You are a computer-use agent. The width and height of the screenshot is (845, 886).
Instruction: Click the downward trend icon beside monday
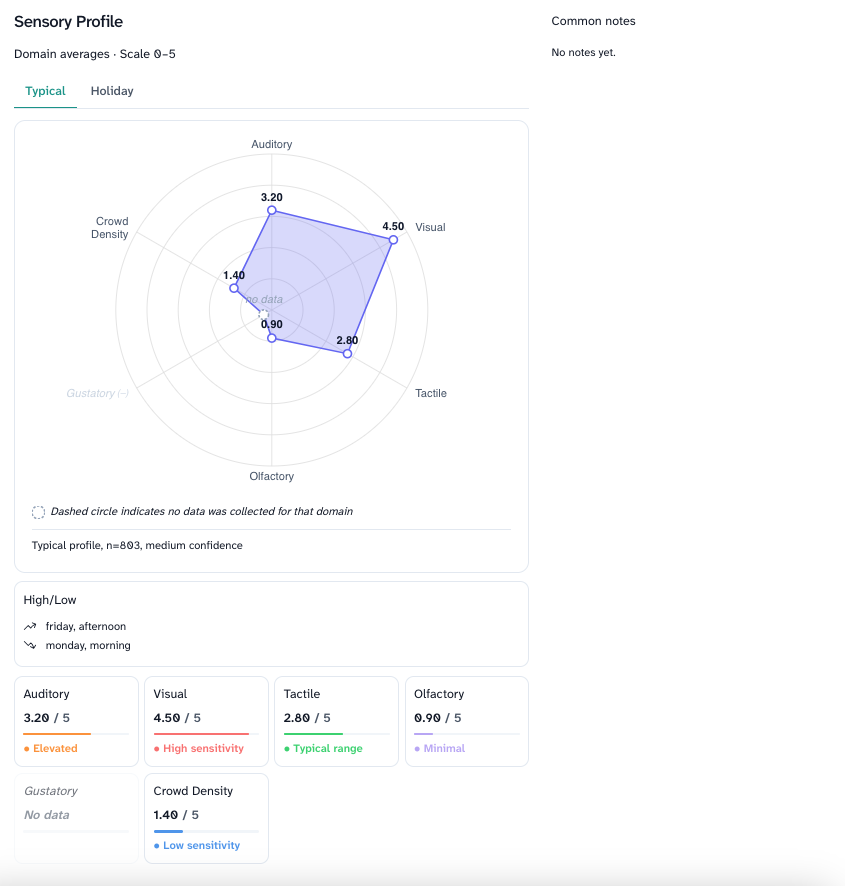click(x=30, y=645)
